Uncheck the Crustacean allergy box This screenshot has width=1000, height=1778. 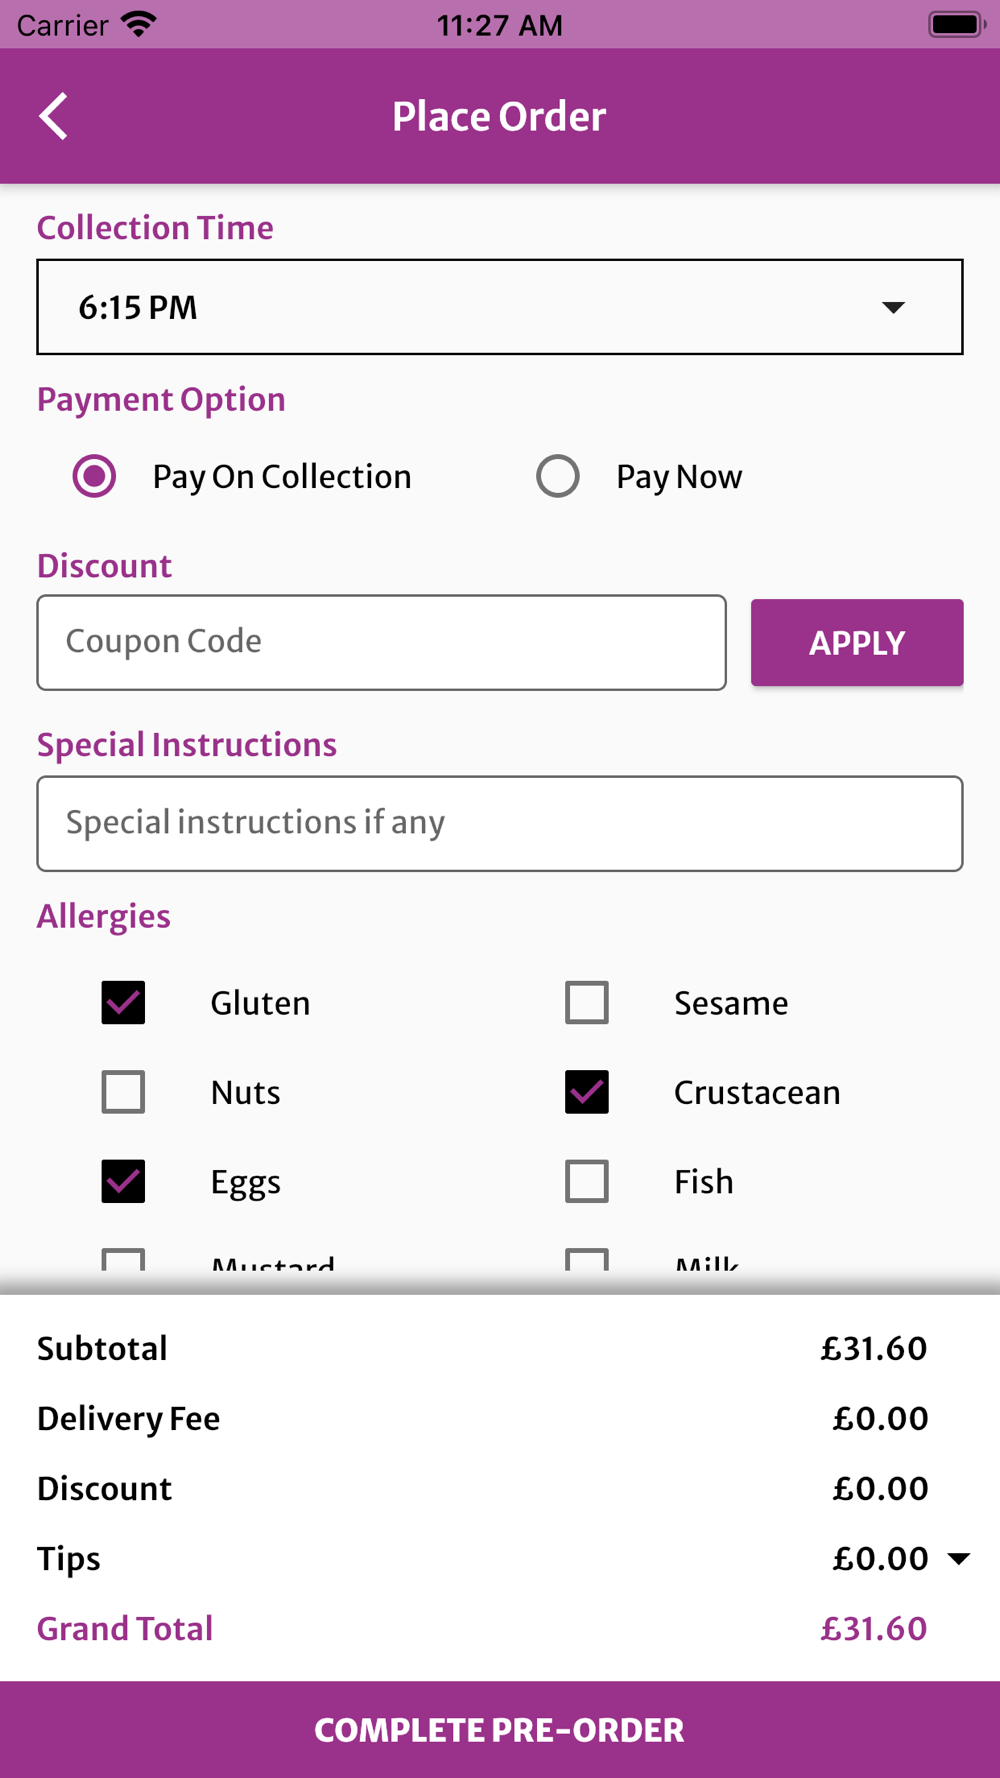point(587,1092)
